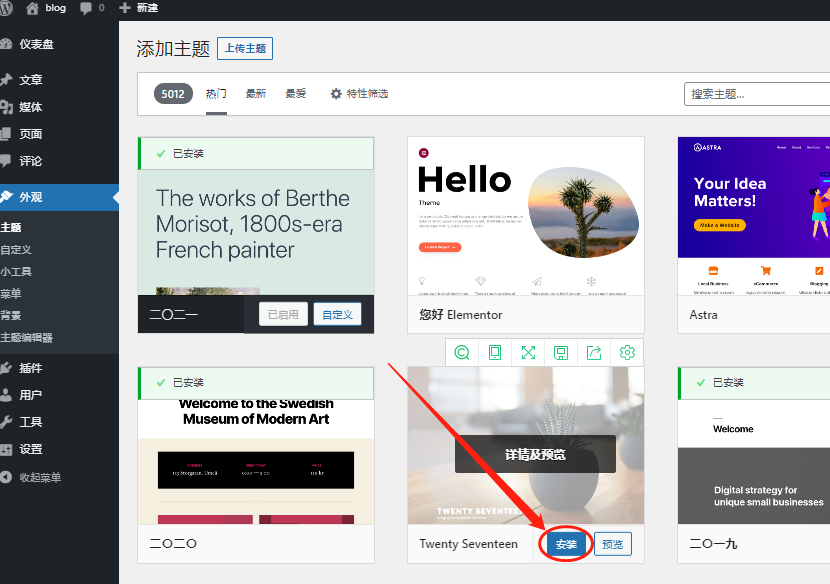This screenshot has width=830, height=584.
Task: Select 外观 appearance menu
Action: point(59,197)
